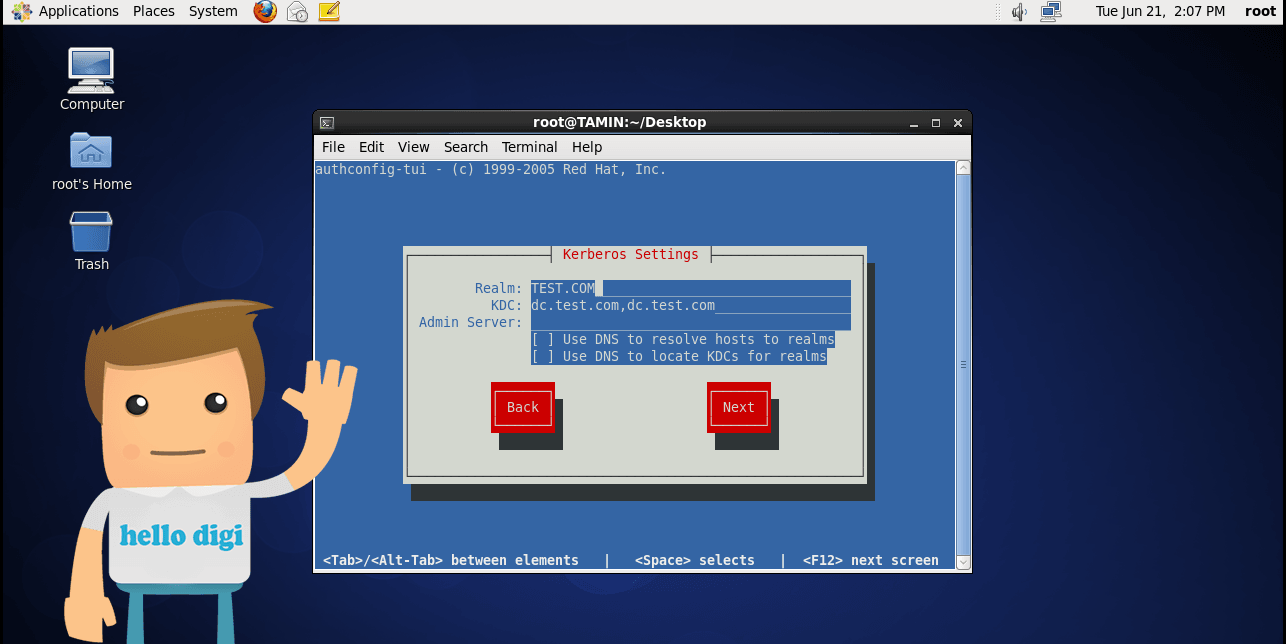Image resolution: width=1286 pixels, height=644 pixels.
Task: Open the terminal Search menu
Action: [x=466, y=147]
